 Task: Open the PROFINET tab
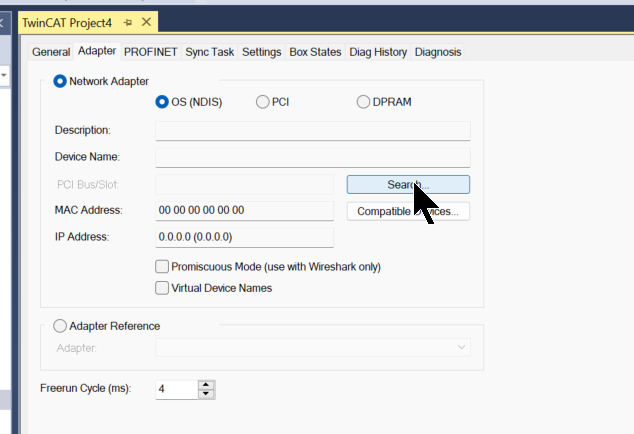(150, 52)
